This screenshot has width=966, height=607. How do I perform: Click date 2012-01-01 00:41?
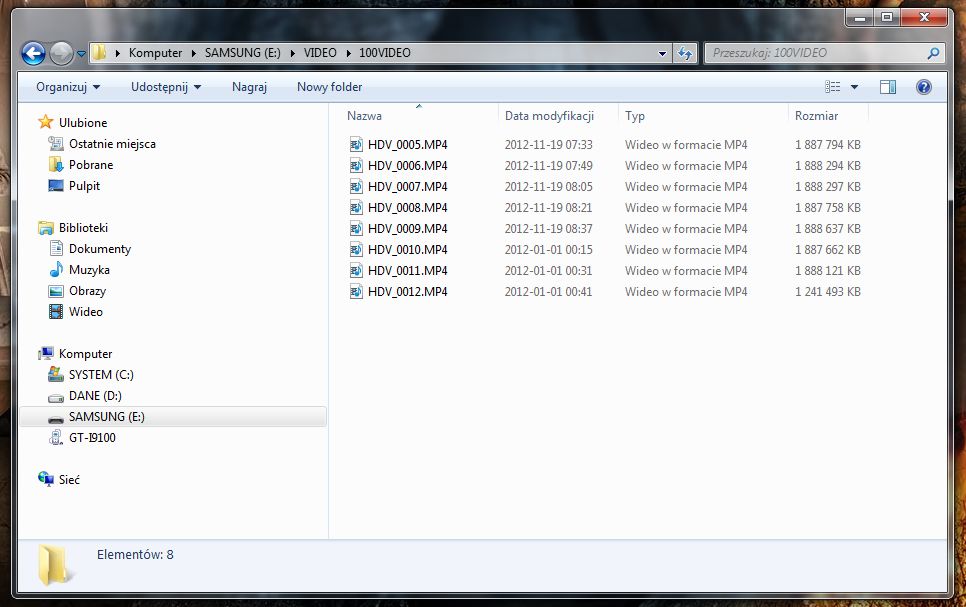point(548,291)
